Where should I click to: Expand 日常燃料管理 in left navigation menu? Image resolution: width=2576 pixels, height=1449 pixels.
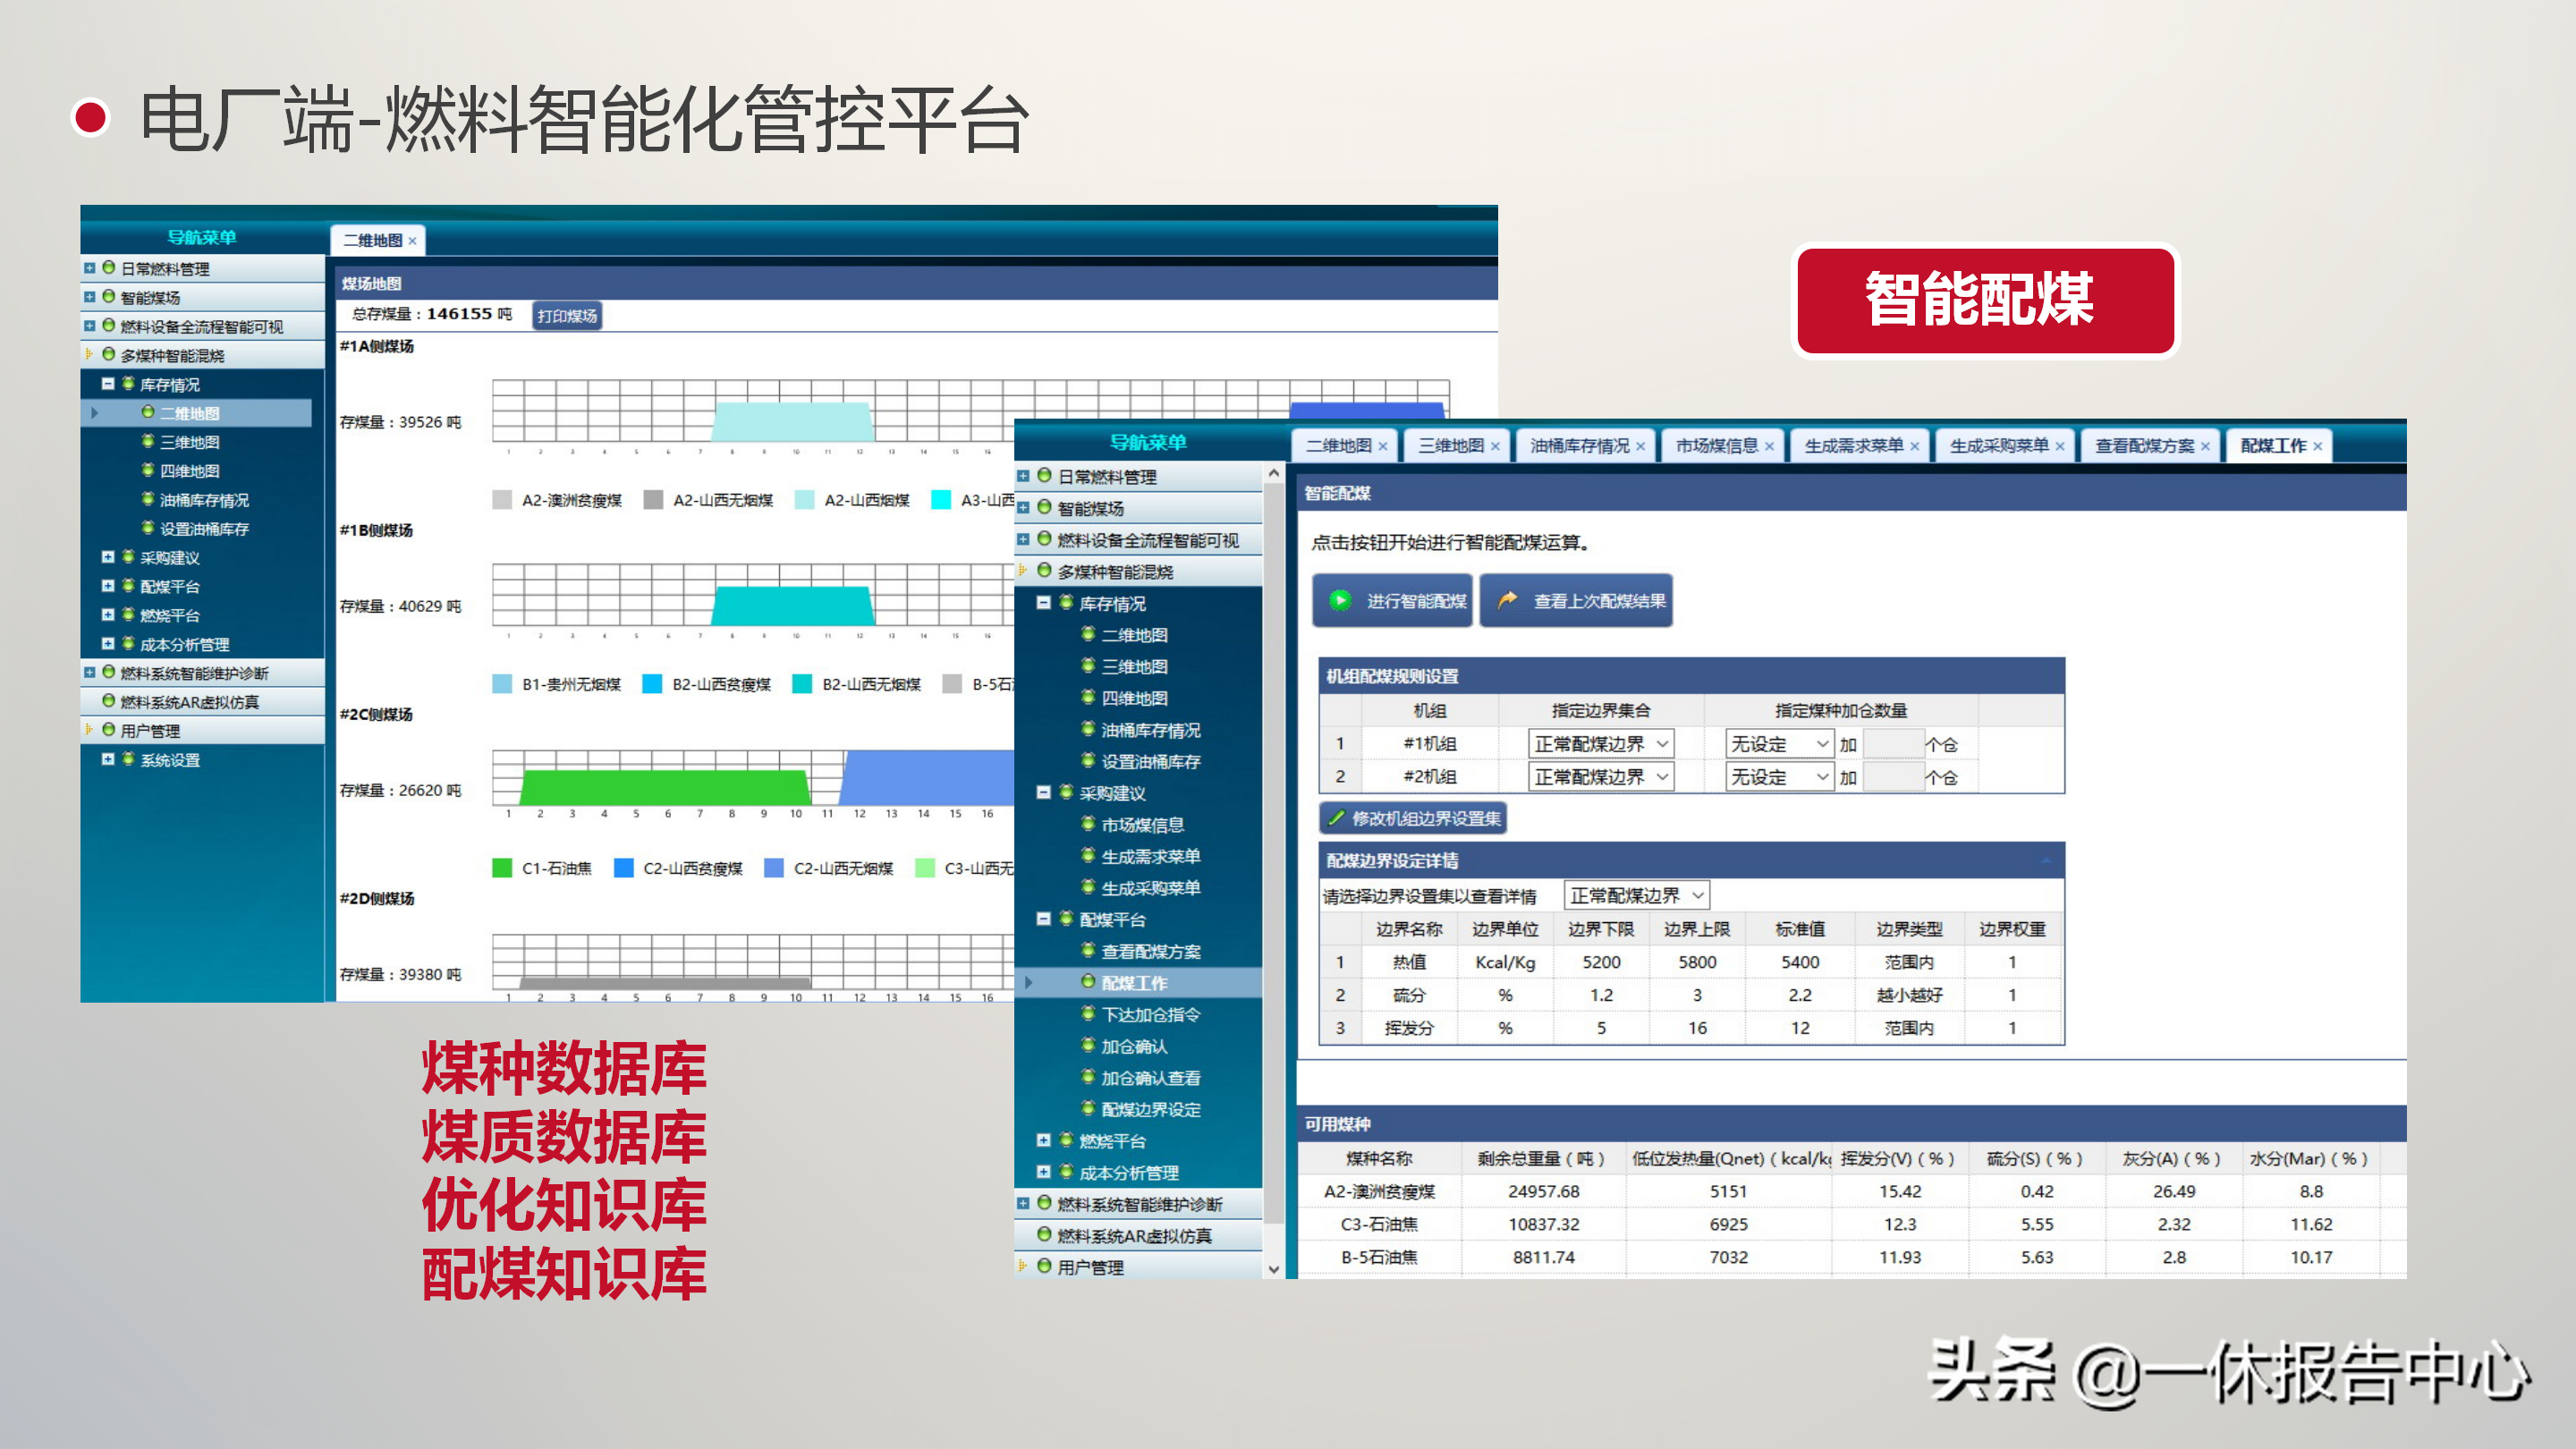90,268
